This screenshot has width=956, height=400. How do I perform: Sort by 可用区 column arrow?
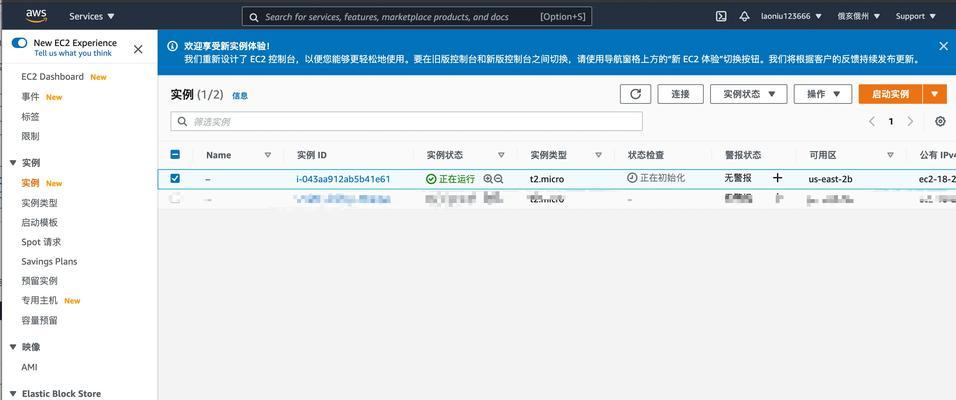(890, 155)
